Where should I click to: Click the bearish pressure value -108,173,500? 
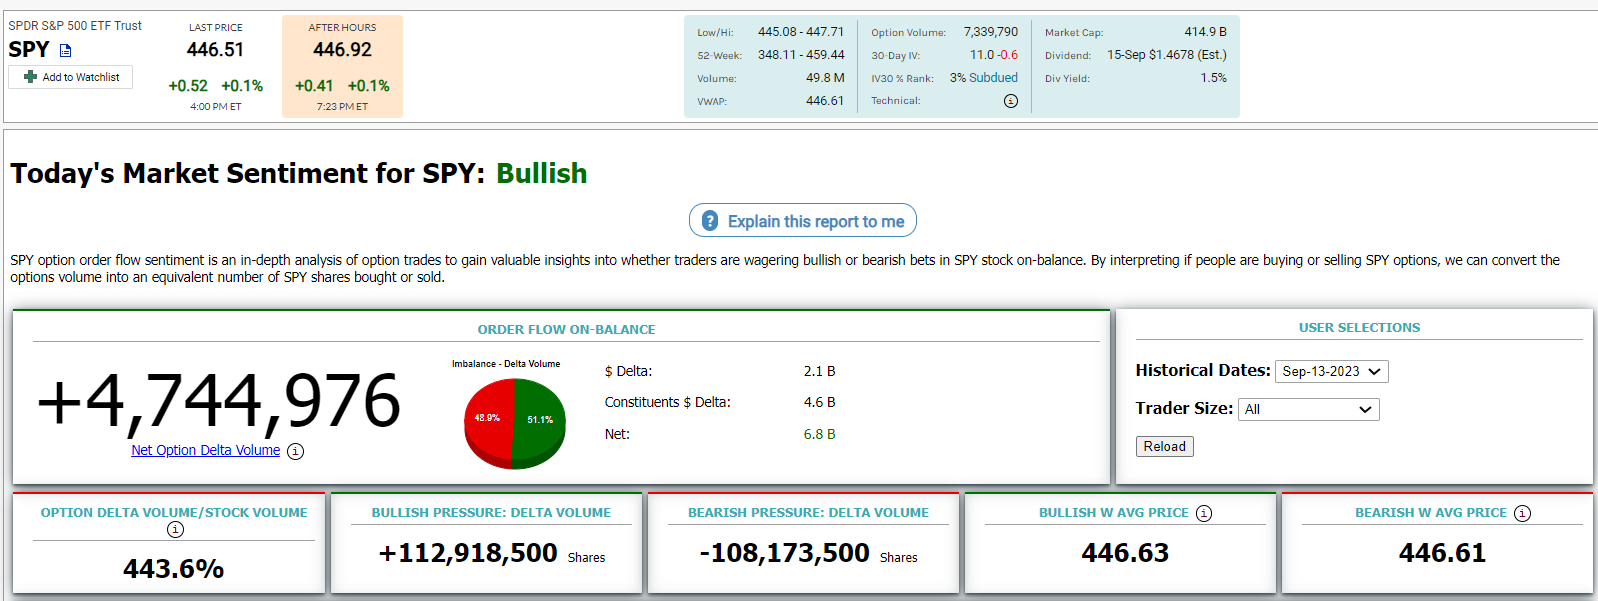(x=785, y=553)
